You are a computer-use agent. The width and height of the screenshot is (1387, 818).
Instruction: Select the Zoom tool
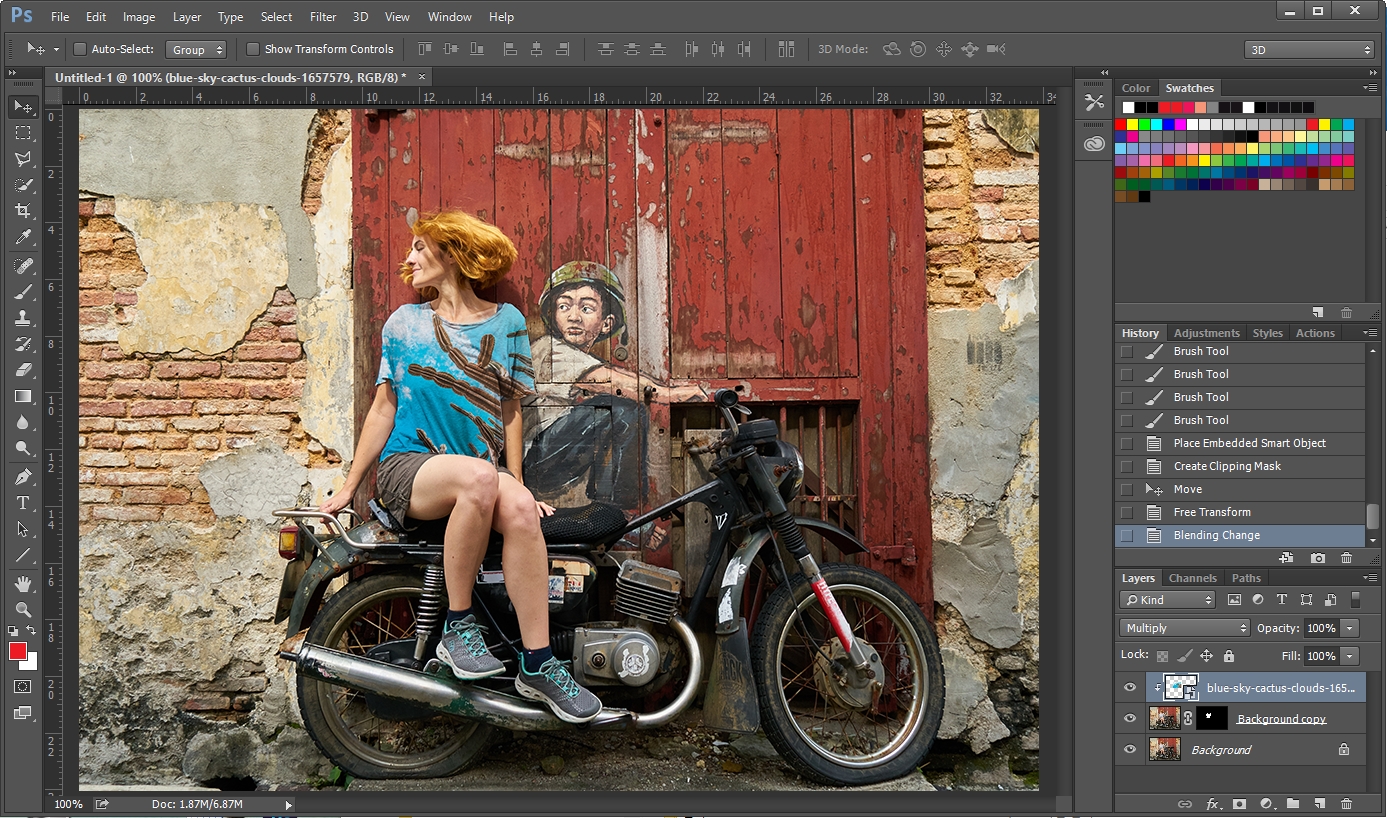(x=22, y=609)
